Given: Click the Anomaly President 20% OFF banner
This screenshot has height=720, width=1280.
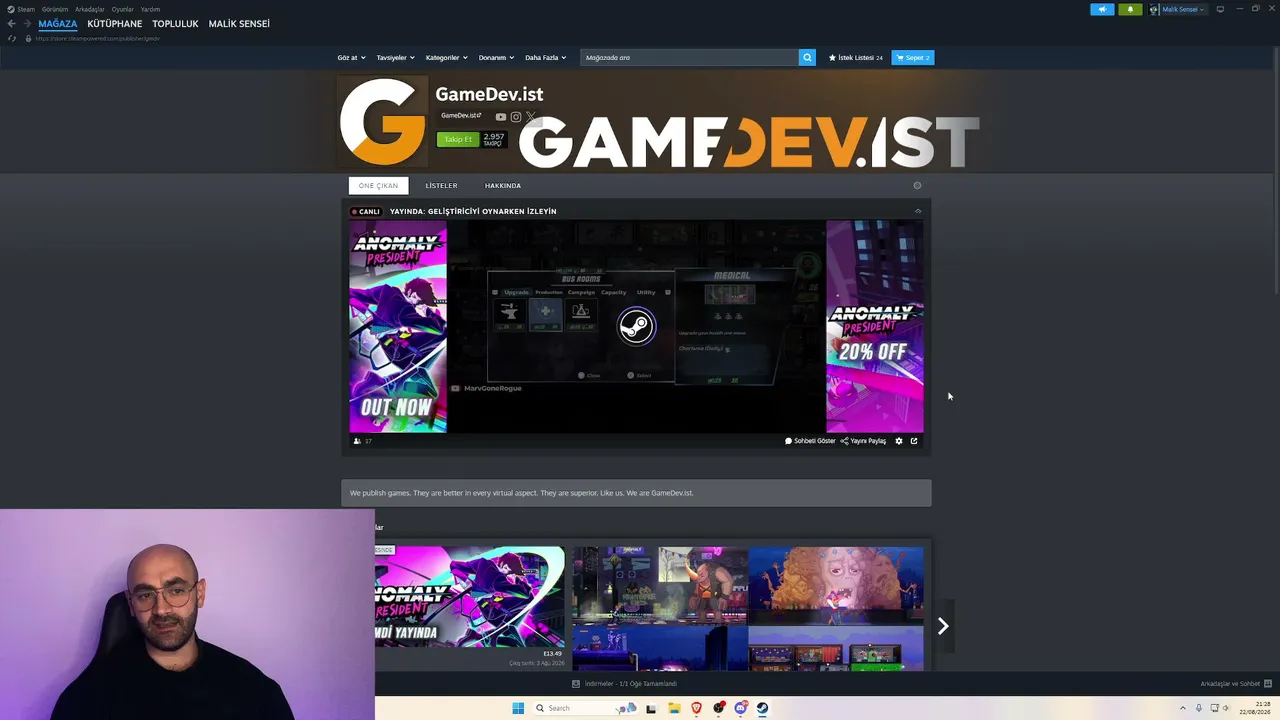Looking at the screenshot, I should click(875, 327).
